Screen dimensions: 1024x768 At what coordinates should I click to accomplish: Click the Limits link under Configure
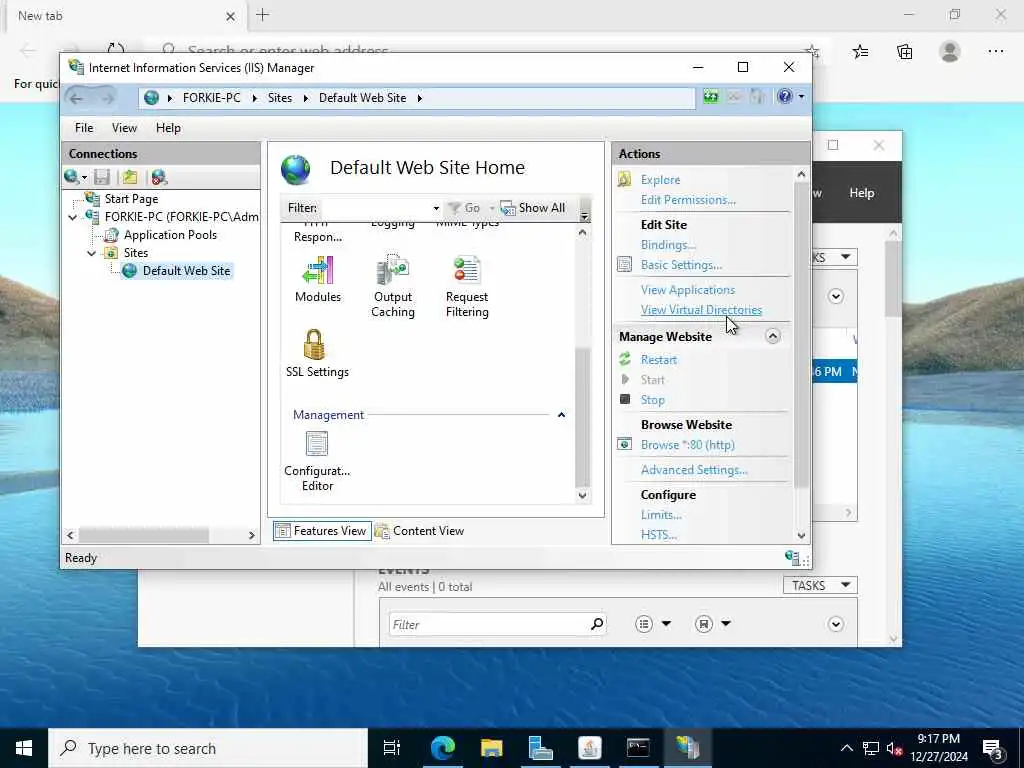click(661, 515)
